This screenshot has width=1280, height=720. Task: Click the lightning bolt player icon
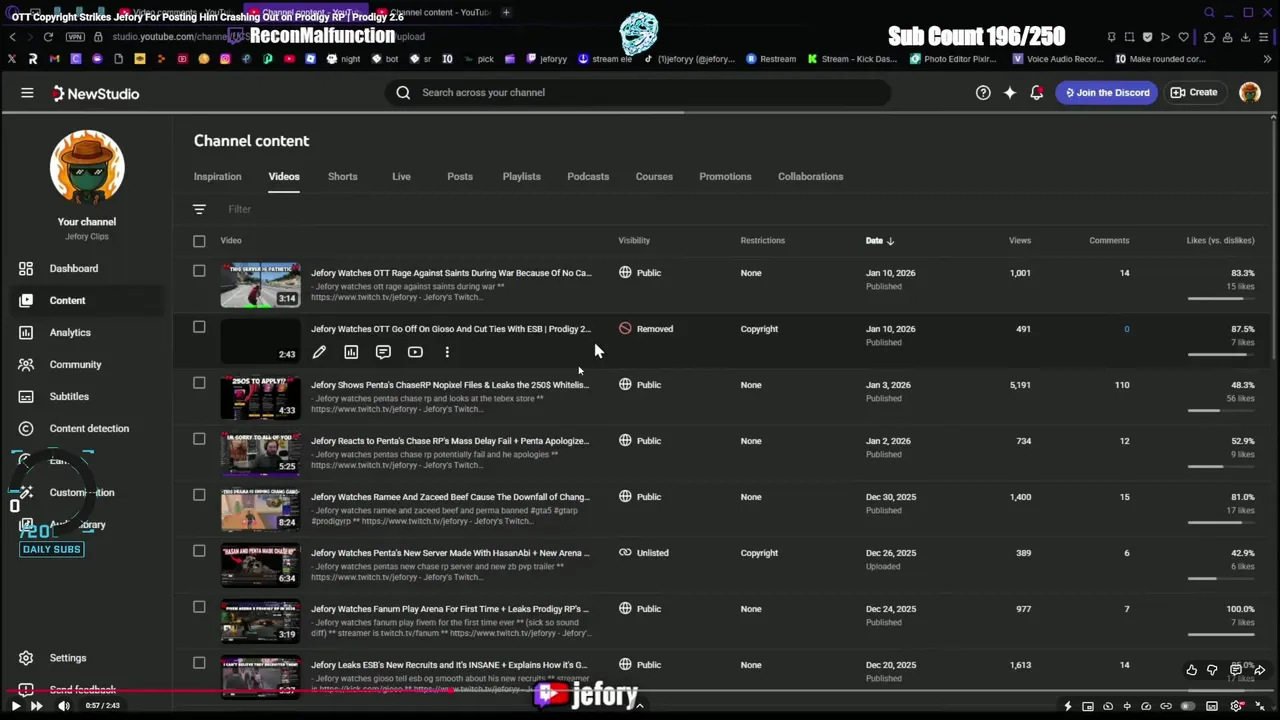1068,706
